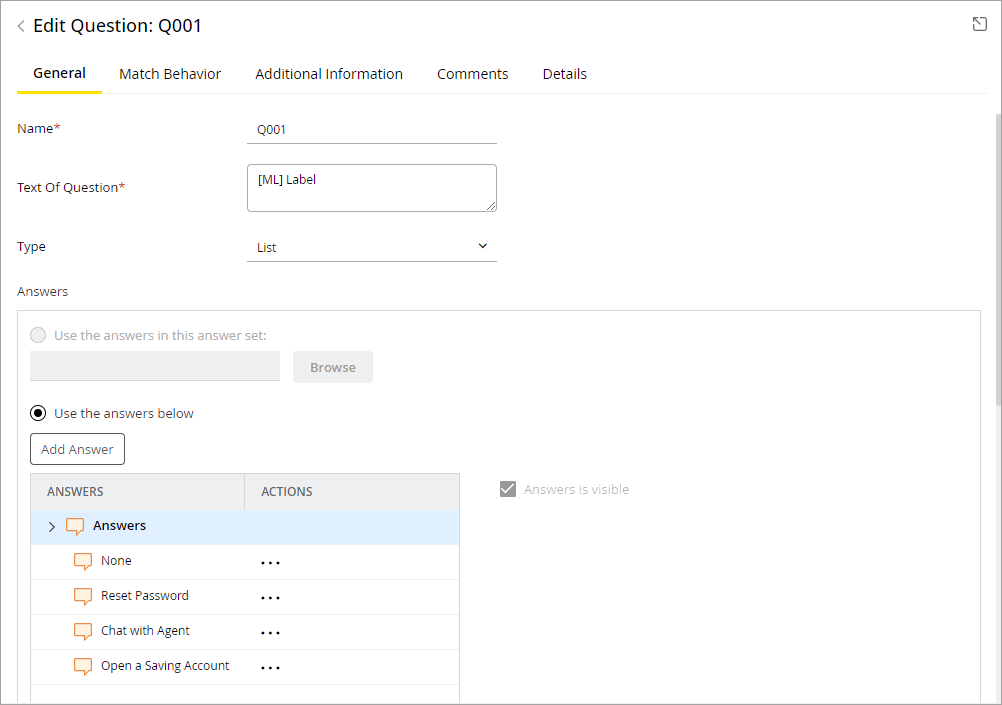The image size is (1002, 705).
Task: Open the Additional Information tab
Action: coord(329,74)
